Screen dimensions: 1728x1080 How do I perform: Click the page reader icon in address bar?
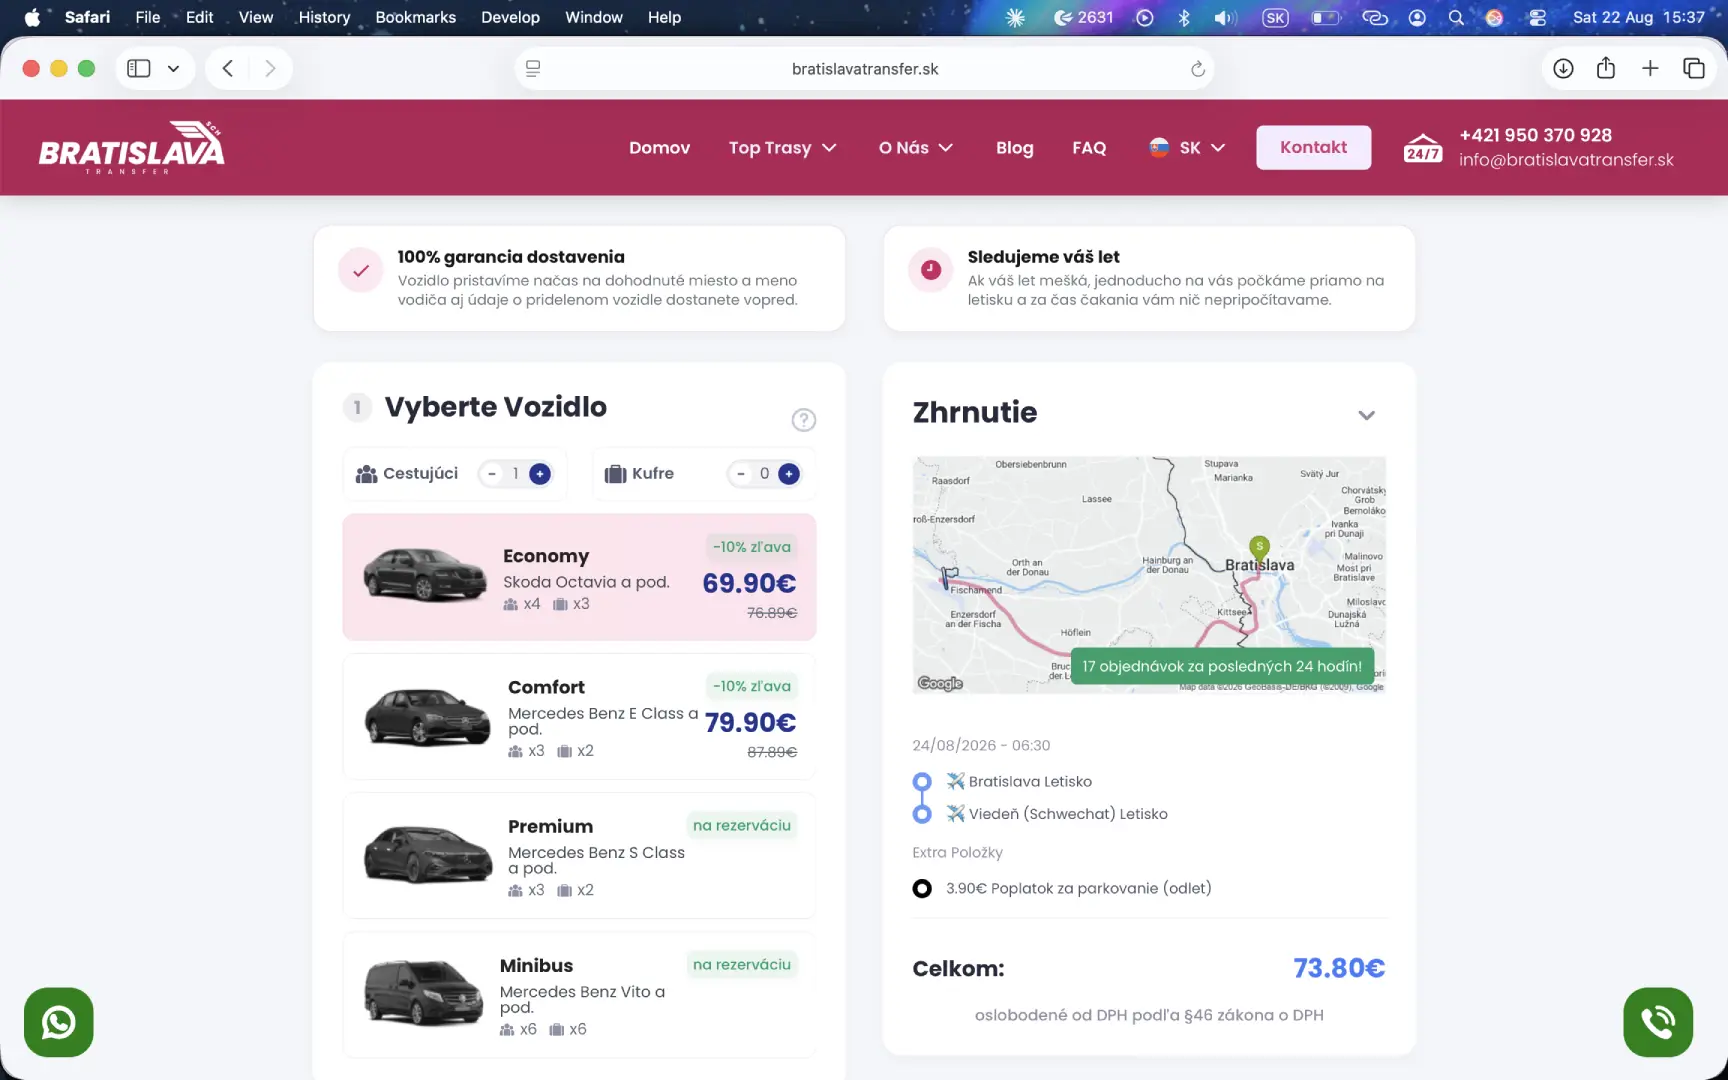[x=533, y=69]
